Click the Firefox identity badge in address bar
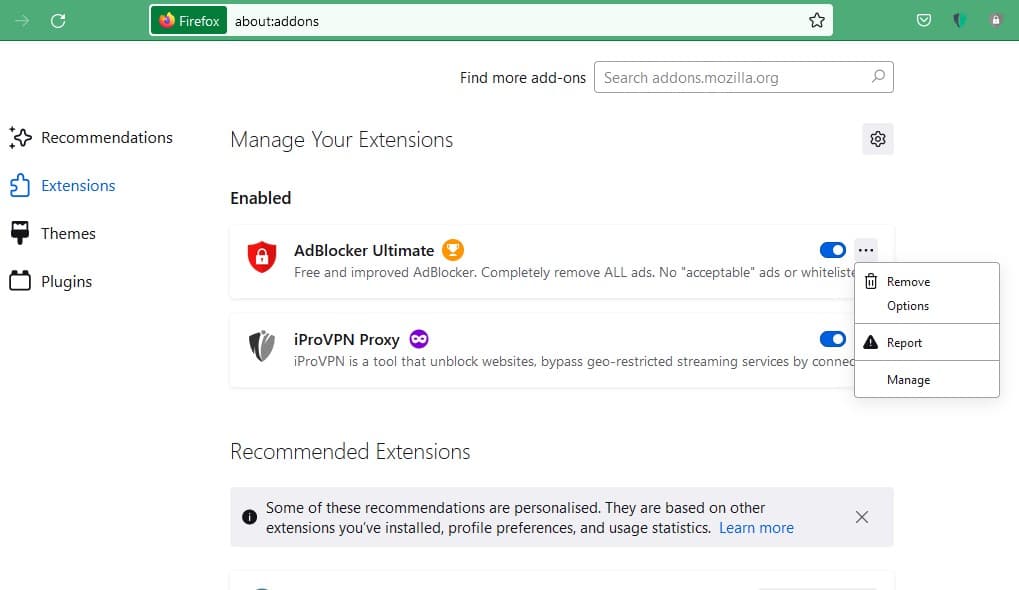 pyautogui.click(x=189, y=21)
